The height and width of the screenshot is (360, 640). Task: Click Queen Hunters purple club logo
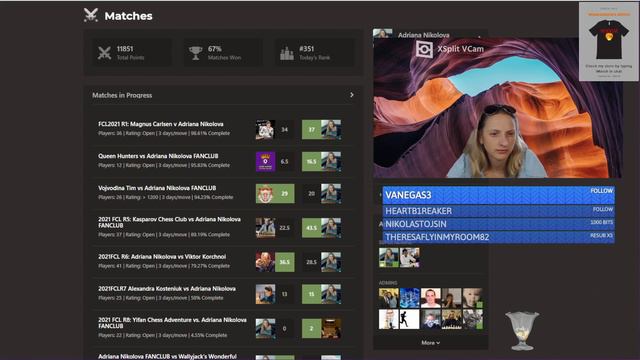pos(265,162)
